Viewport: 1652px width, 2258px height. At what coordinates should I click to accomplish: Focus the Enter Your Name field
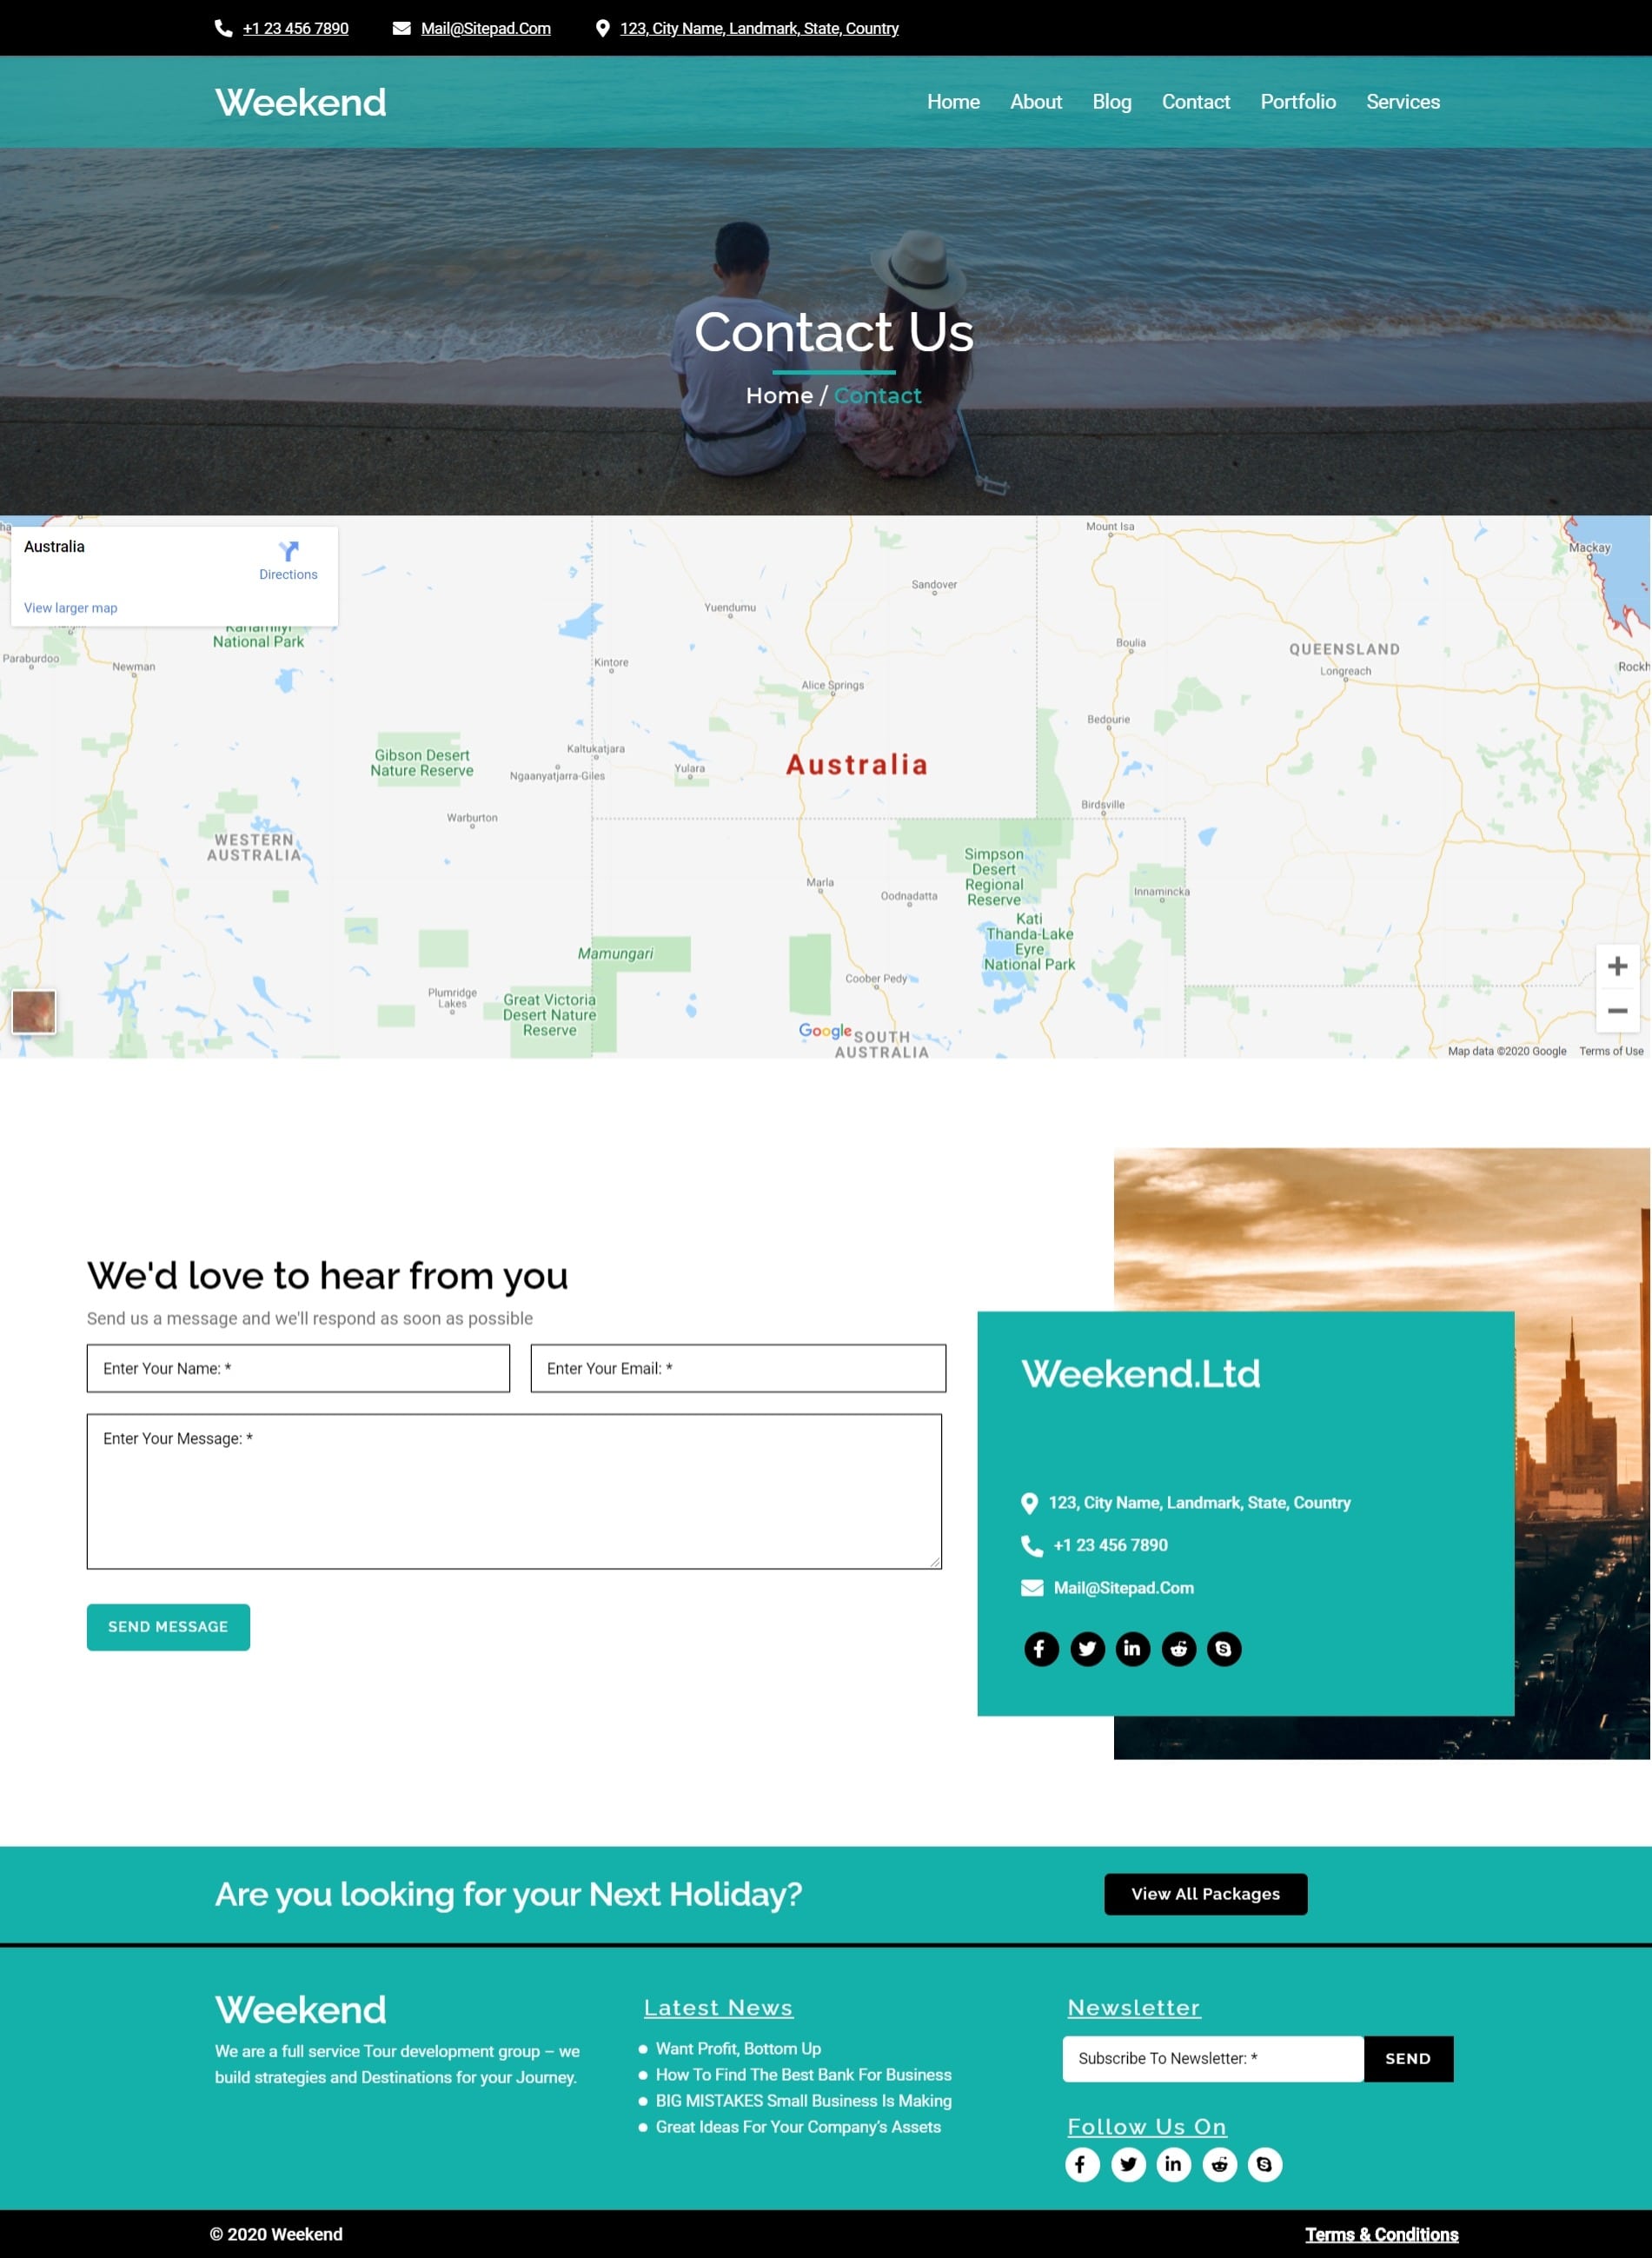[x=298, y=1367]
